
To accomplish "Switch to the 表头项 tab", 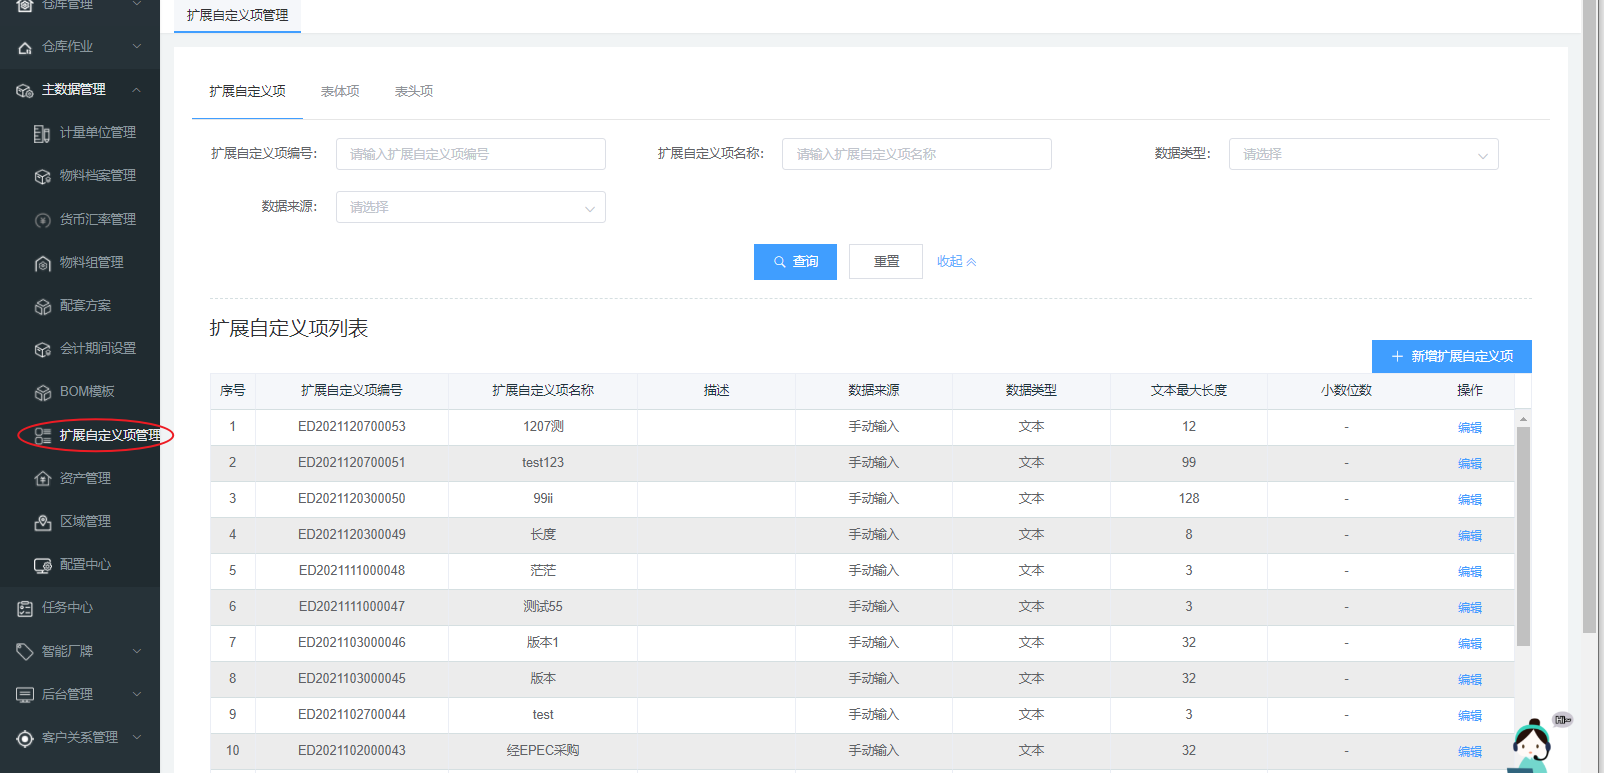I will coord(414,91).
